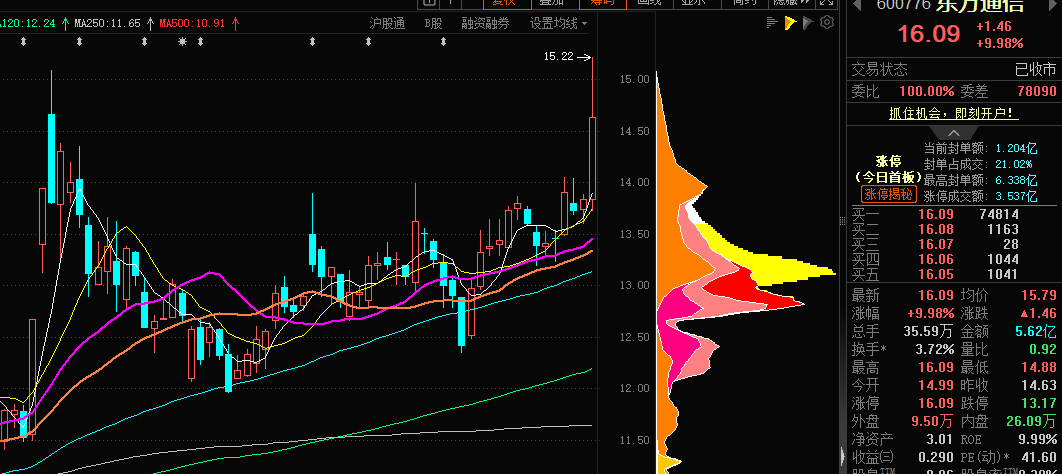This screenshot has width=1062, height=474.
Task: Select the gray flame chip view icon
Action: [x=807, y=23]
